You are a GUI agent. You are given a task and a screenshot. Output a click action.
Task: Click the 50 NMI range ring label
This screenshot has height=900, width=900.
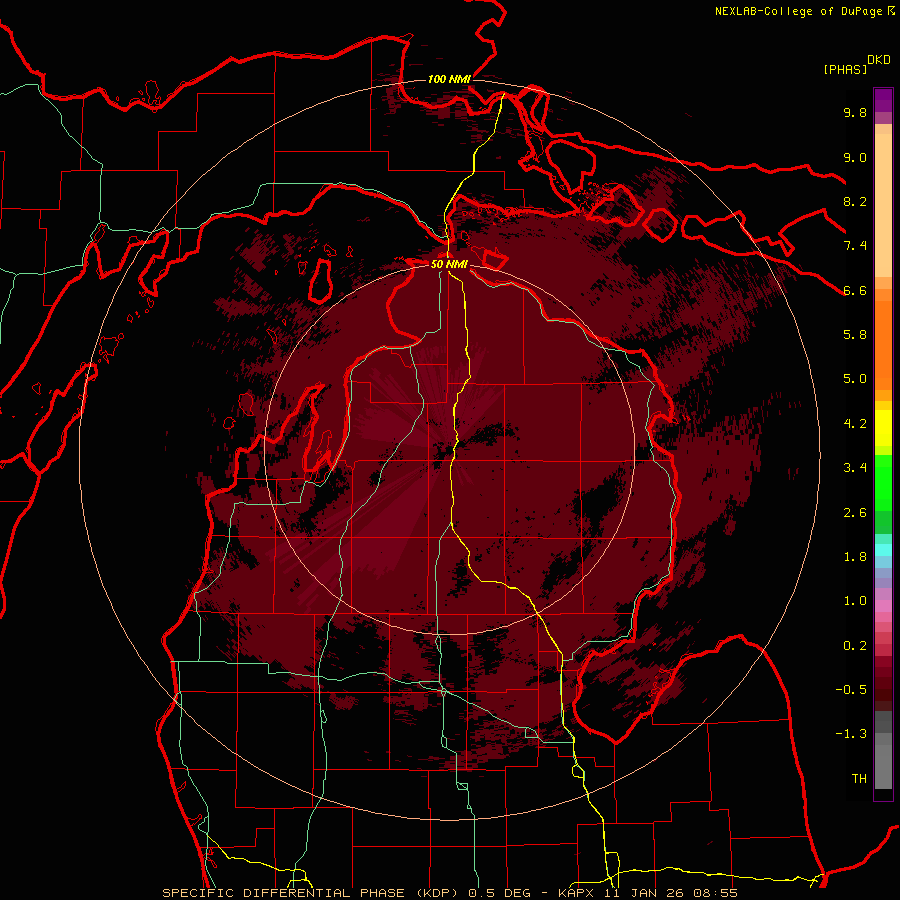point(449,264)
